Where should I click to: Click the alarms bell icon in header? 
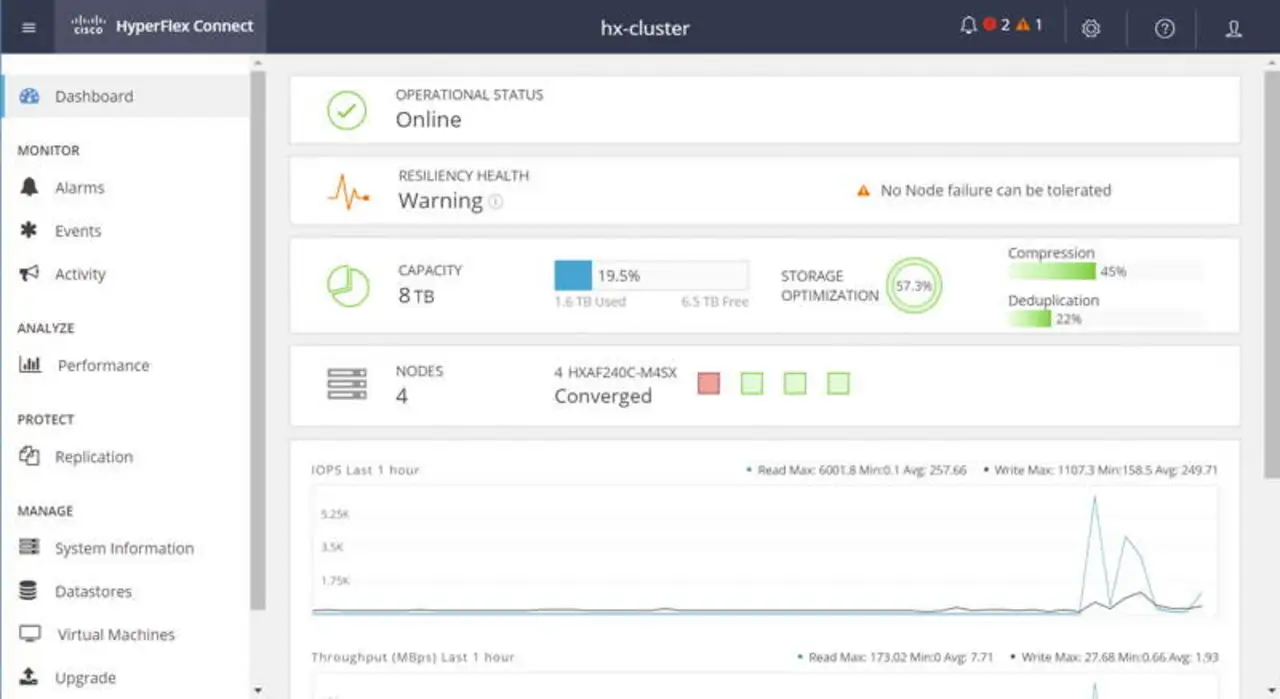(967, 26)
